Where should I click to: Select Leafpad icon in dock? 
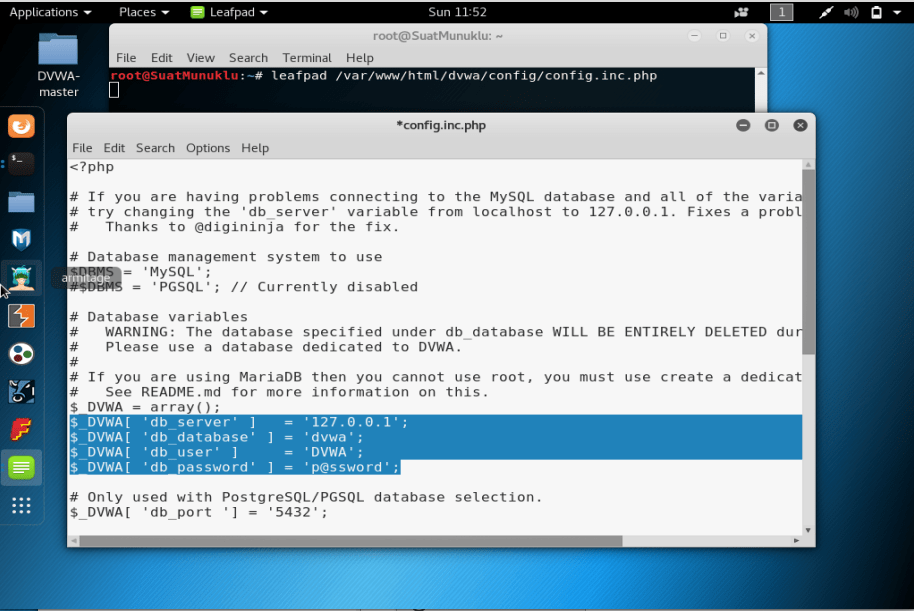[22, 467]
